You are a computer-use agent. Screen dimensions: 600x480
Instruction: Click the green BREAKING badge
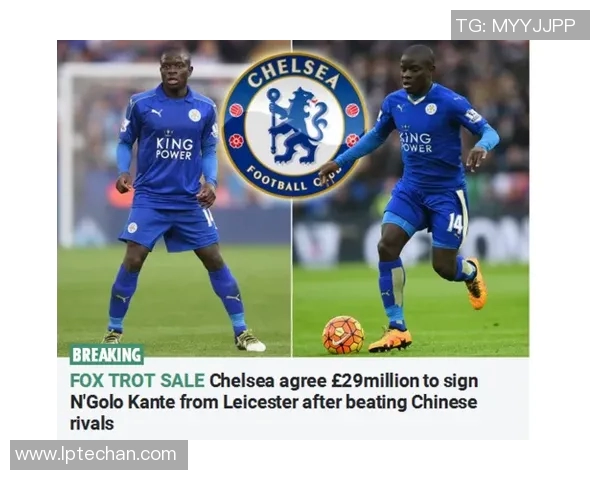(x=107, y=355)
